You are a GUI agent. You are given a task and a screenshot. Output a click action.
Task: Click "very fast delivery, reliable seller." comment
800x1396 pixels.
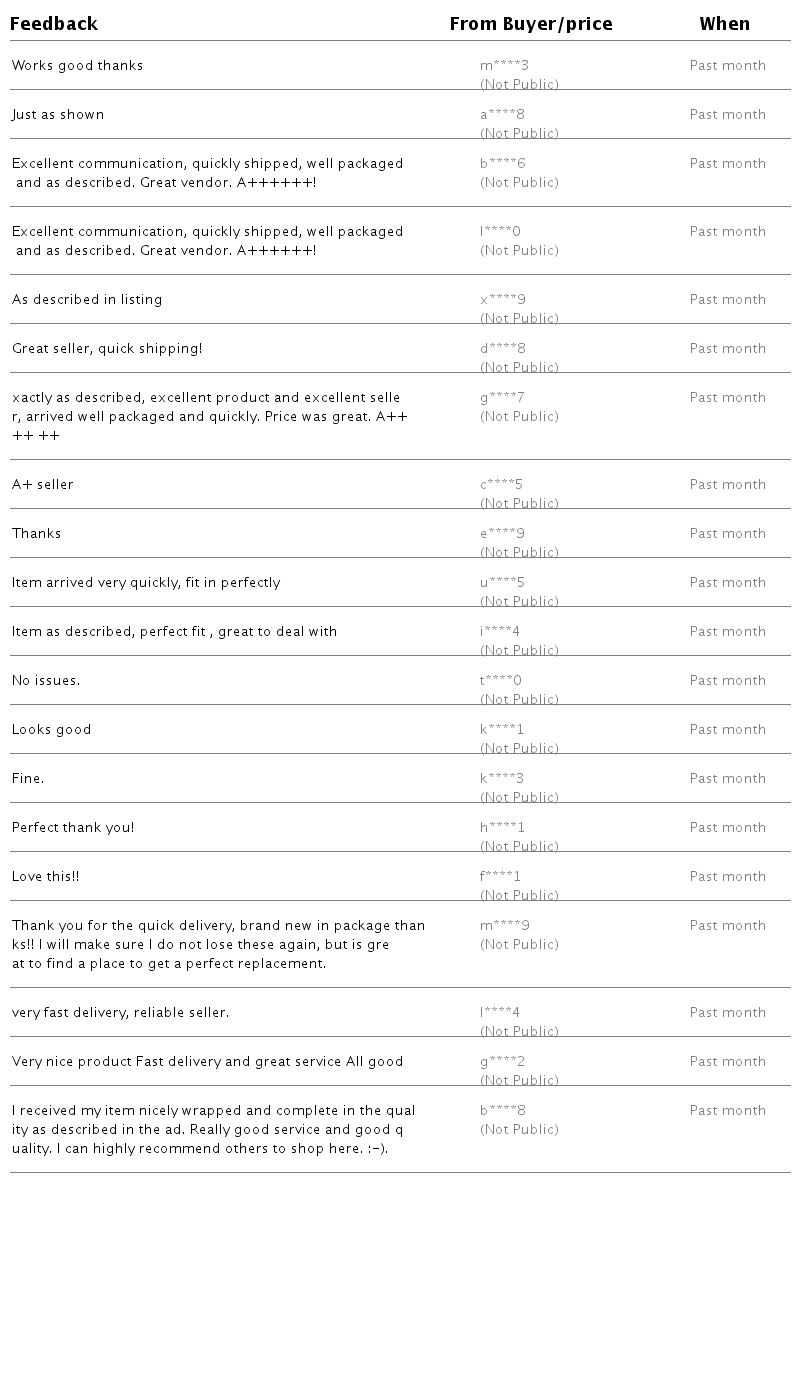pyautogui.click(x=120, y=1013)
